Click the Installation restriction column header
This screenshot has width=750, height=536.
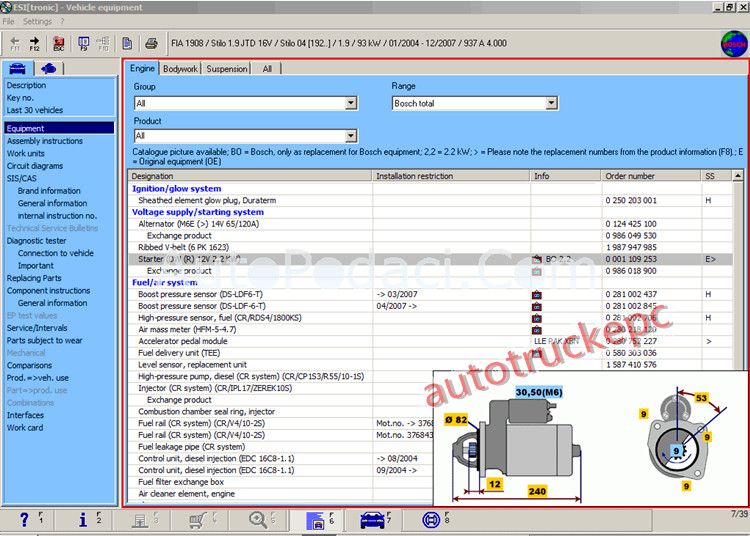451,176
